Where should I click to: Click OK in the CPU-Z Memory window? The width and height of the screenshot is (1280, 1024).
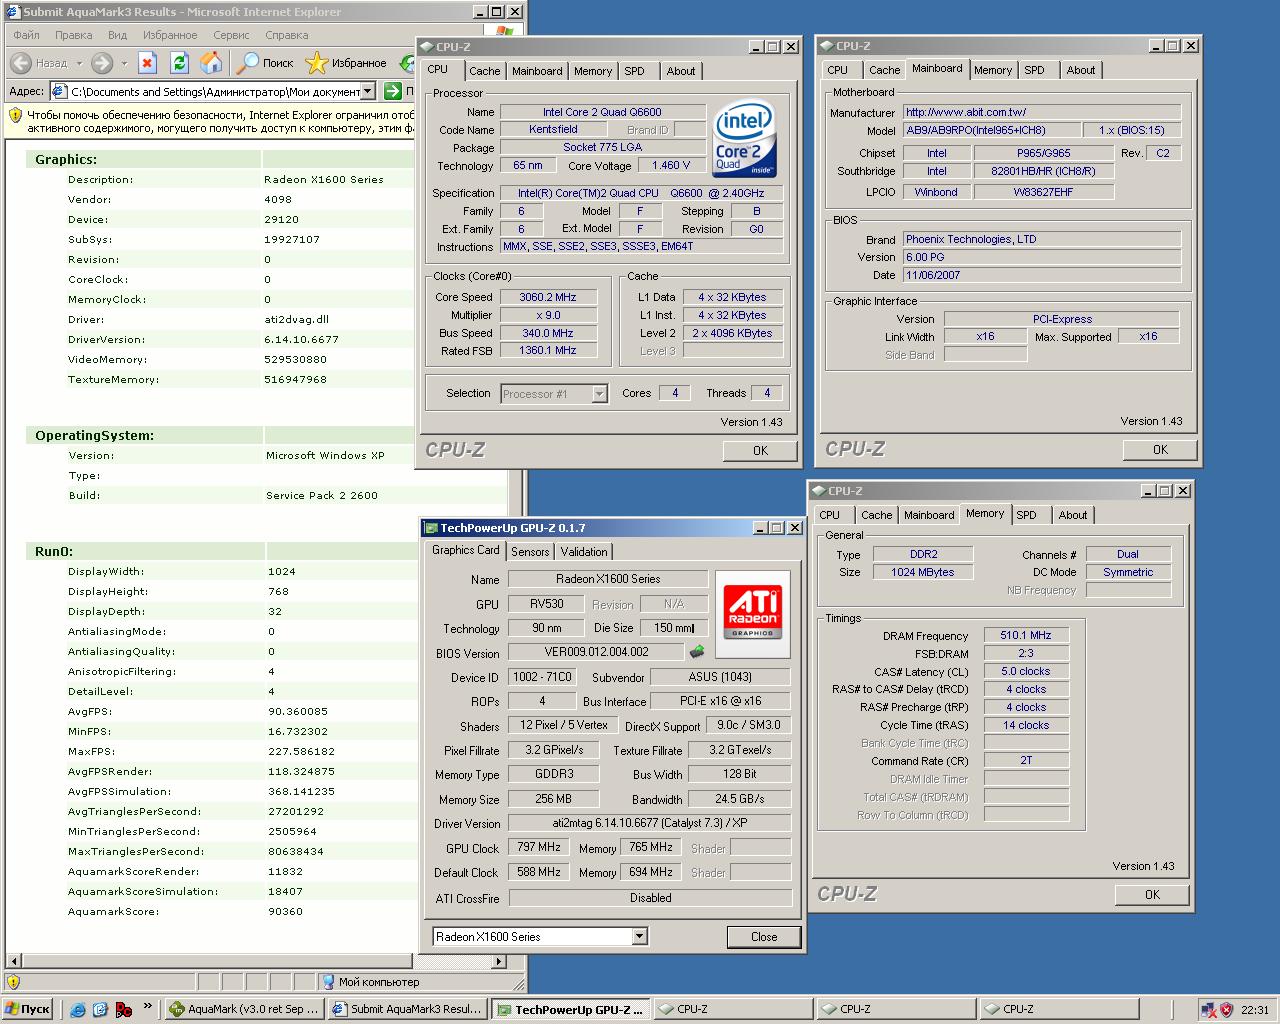point(1152,894)
